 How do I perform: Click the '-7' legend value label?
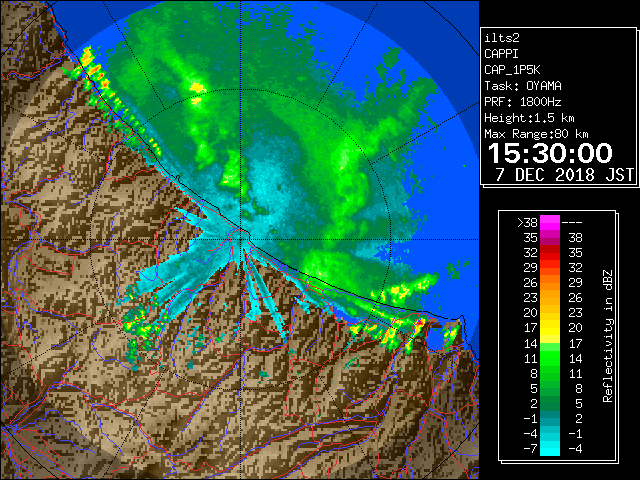click(530, 448)
